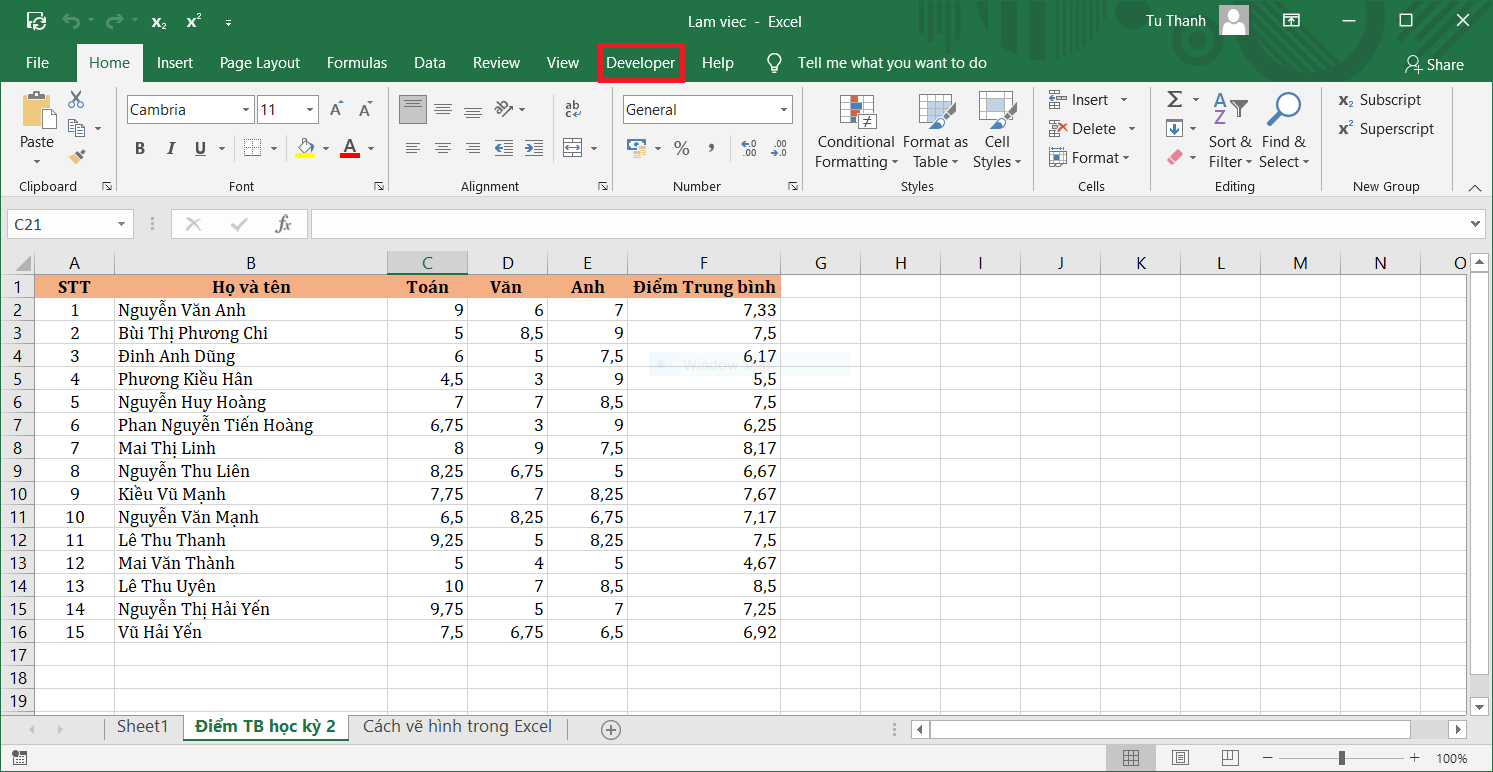1493x772 pixels.
Task: Click the Insert Function fx icon
Action: [x=284, y=224]
